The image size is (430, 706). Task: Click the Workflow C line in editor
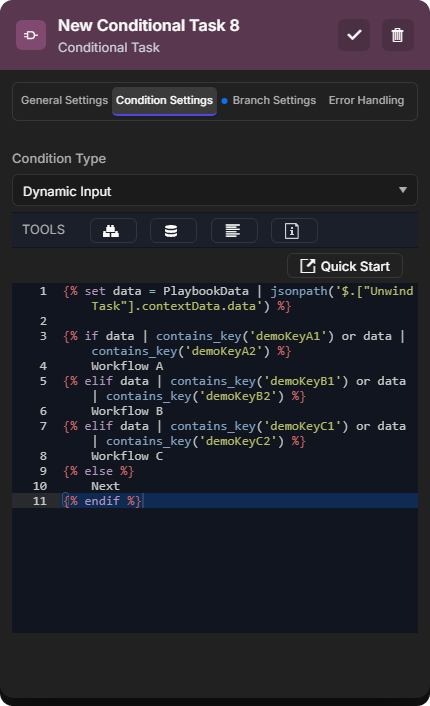coord(127,456)
